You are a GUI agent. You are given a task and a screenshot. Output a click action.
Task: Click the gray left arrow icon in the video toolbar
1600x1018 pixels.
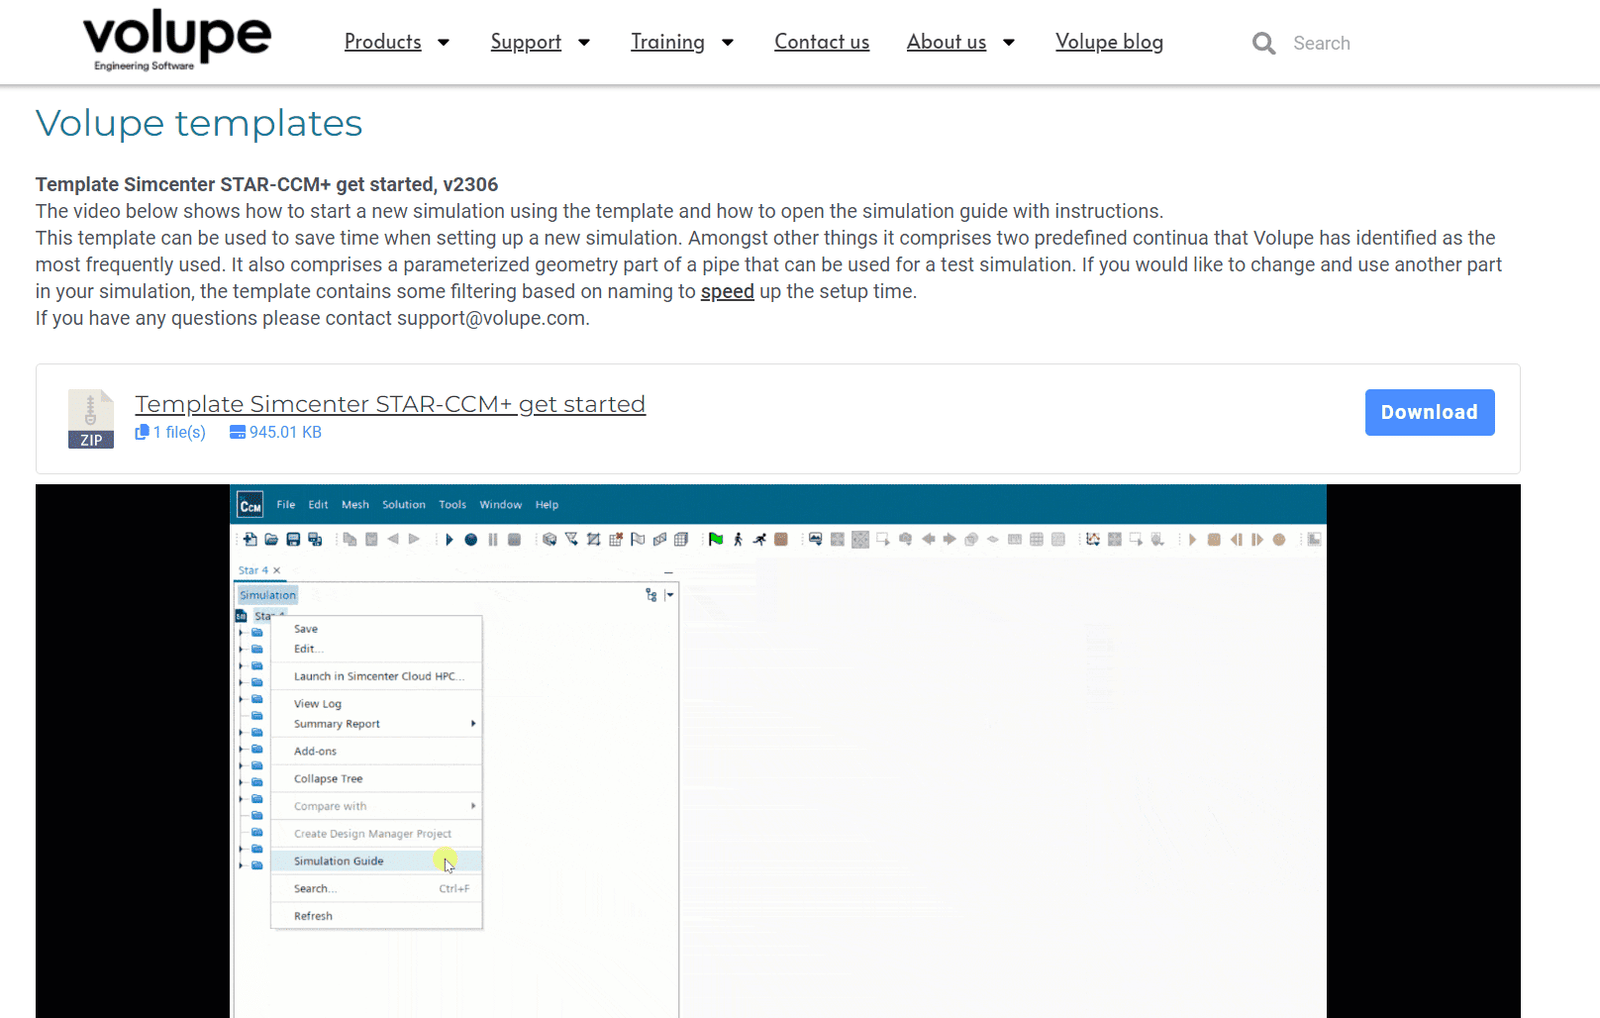coord(928,539)
